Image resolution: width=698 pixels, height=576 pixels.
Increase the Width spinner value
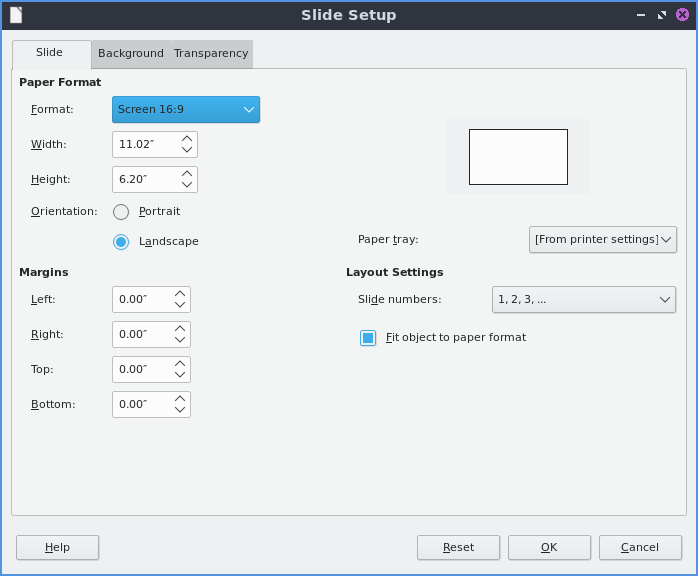[x=187, y=139]
